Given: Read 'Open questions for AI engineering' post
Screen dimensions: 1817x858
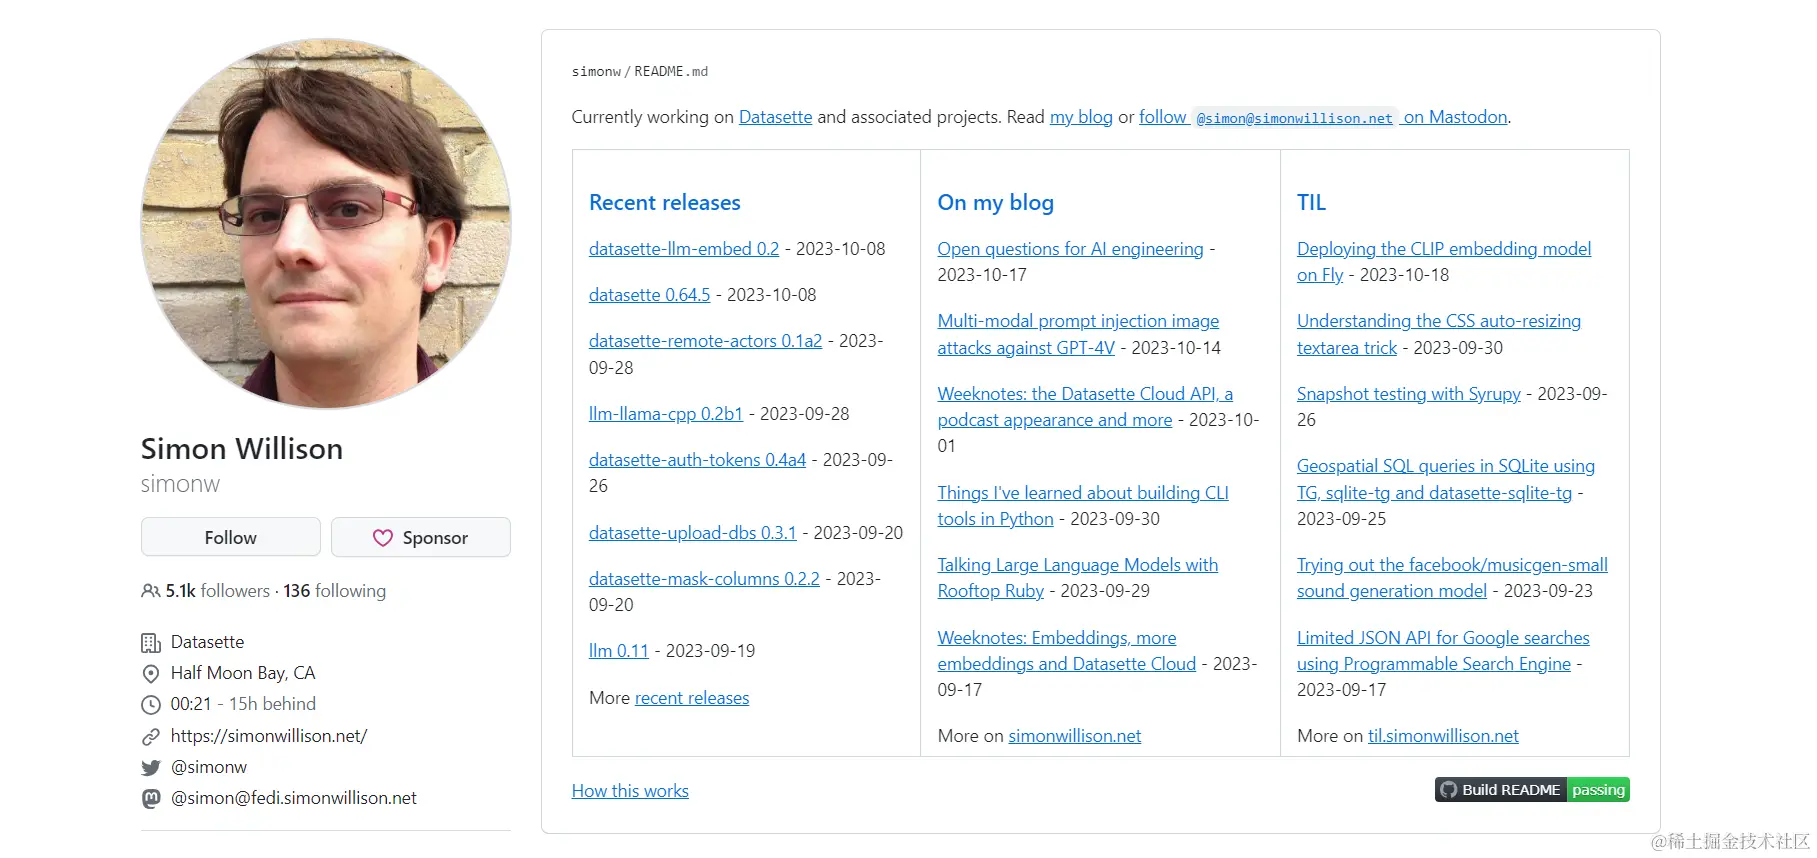Looking at the screenshot, I should (1070, 249).
